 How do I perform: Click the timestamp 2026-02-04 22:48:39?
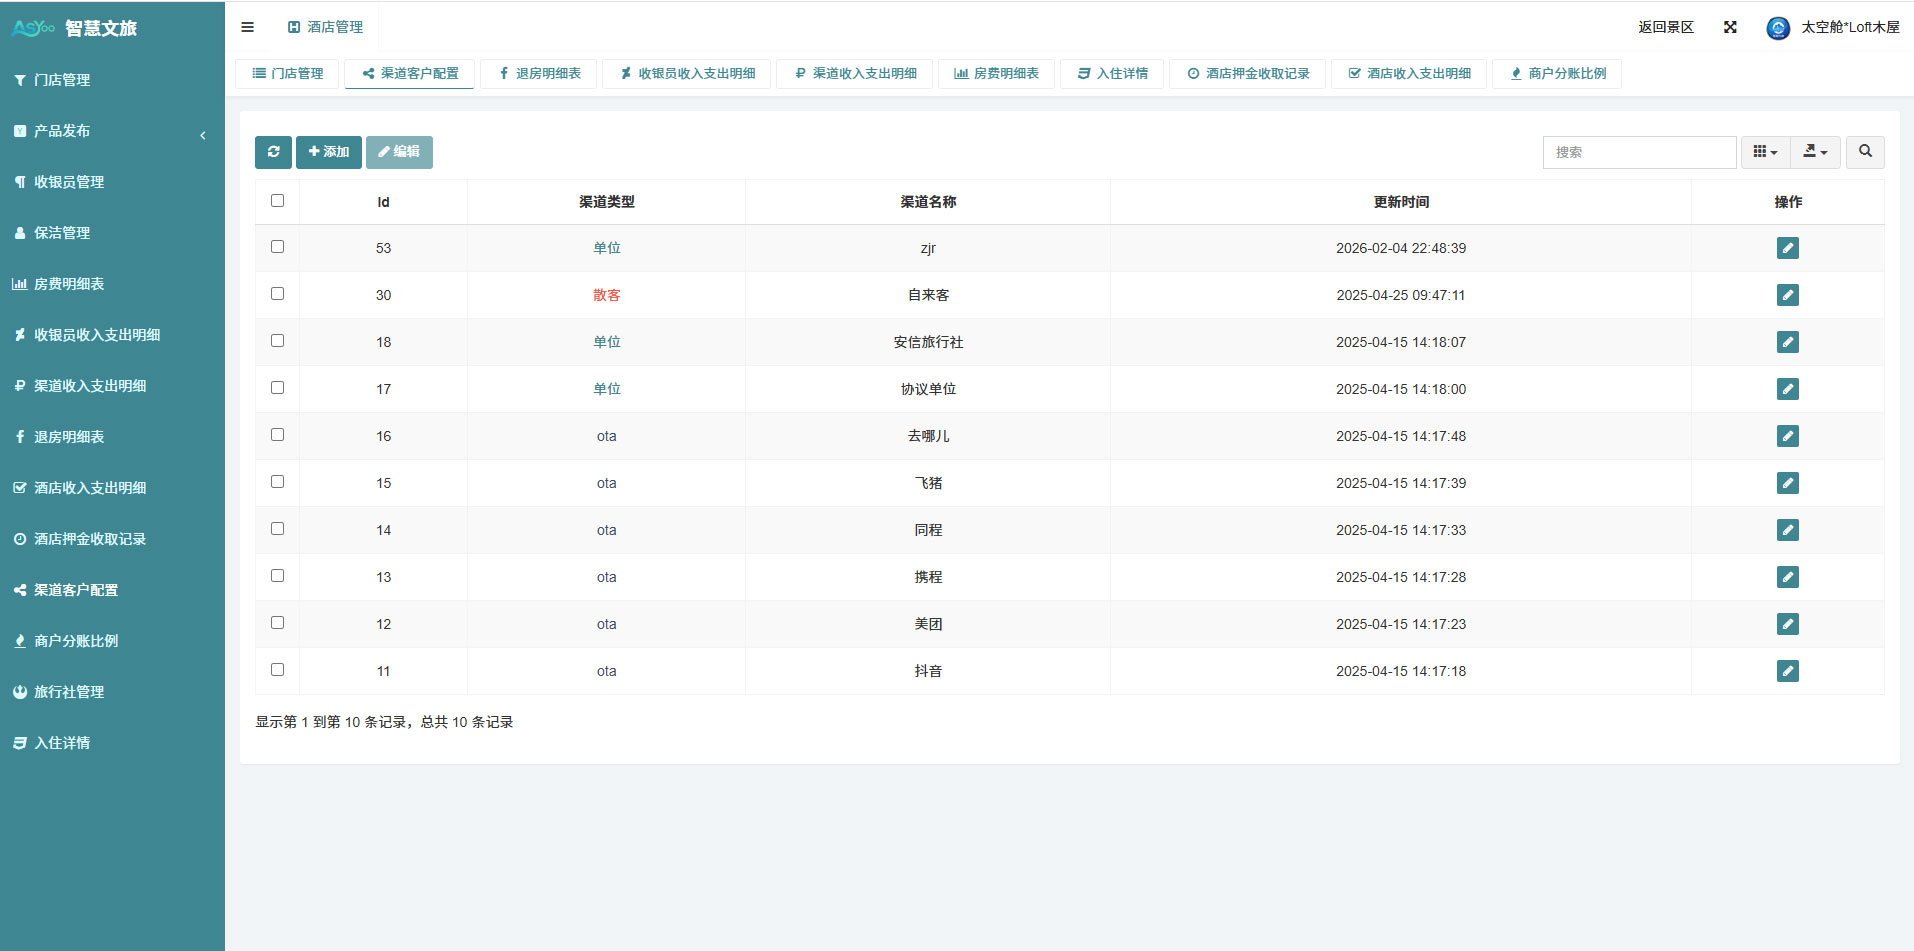1401,248
